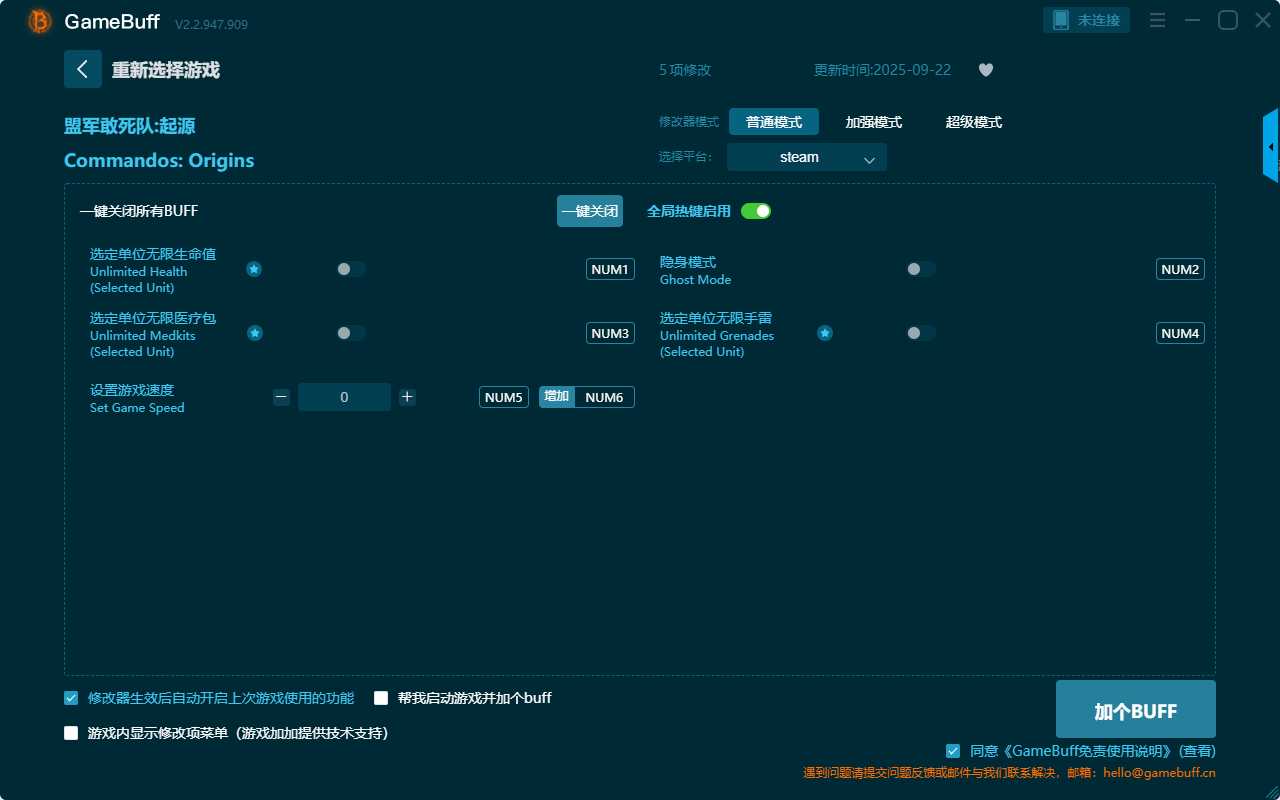Image resolution: width=1280 pixels, height=800 pixels.
Task: Uncheck the GameBuff disclaimer agreement checkbox
Action: click(x=953, y=751)
